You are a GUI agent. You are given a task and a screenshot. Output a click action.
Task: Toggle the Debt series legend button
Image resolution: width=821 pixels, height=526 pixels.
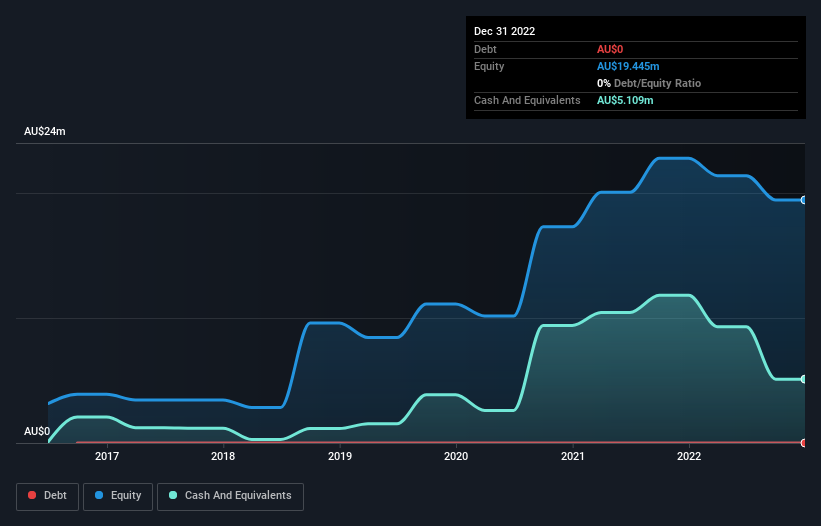pos(47,496)
